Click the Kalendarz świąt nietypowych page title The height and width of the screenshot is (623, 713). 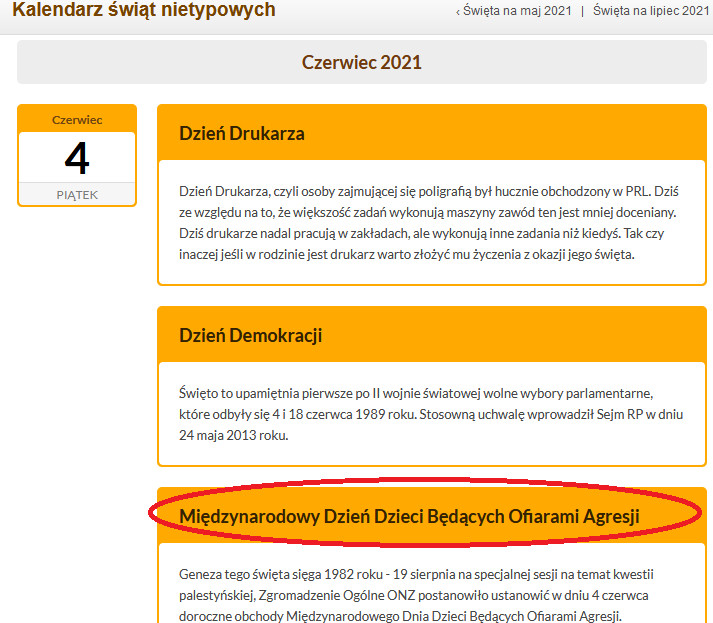(144, 11)
